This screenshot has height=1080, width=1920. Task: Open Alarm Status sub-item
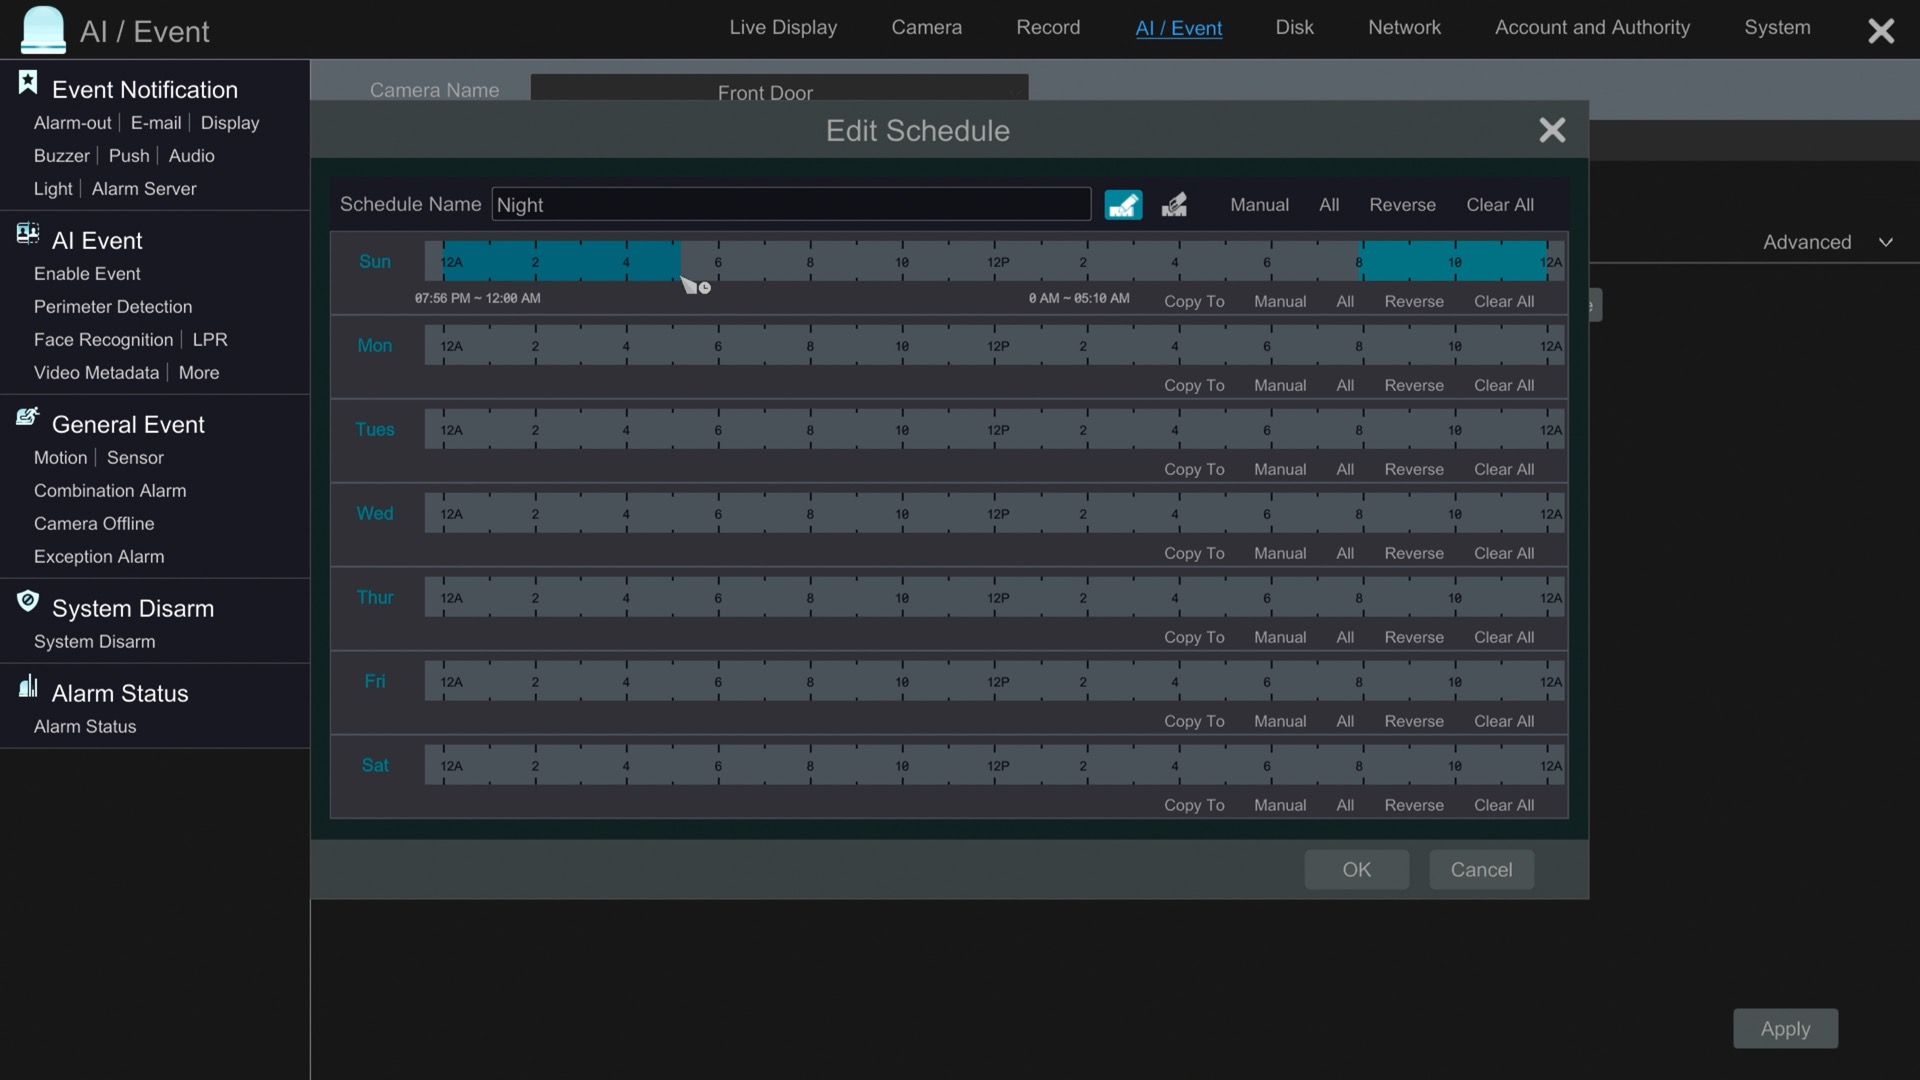point(85,727)
